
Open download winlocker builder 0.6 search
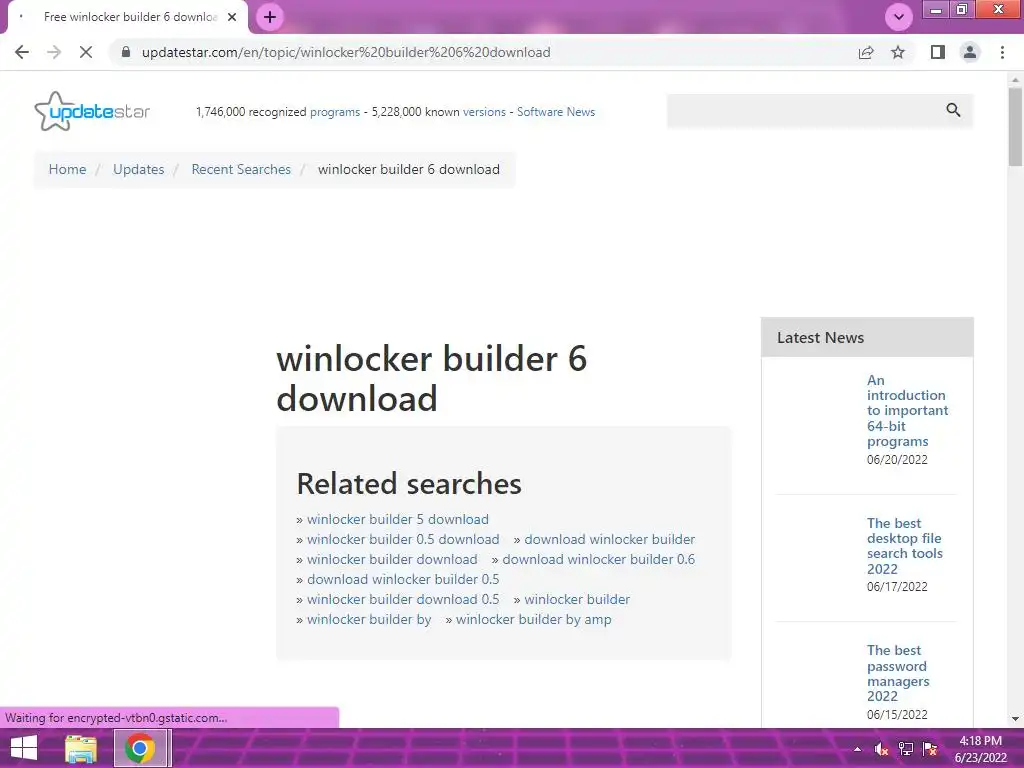598,560
